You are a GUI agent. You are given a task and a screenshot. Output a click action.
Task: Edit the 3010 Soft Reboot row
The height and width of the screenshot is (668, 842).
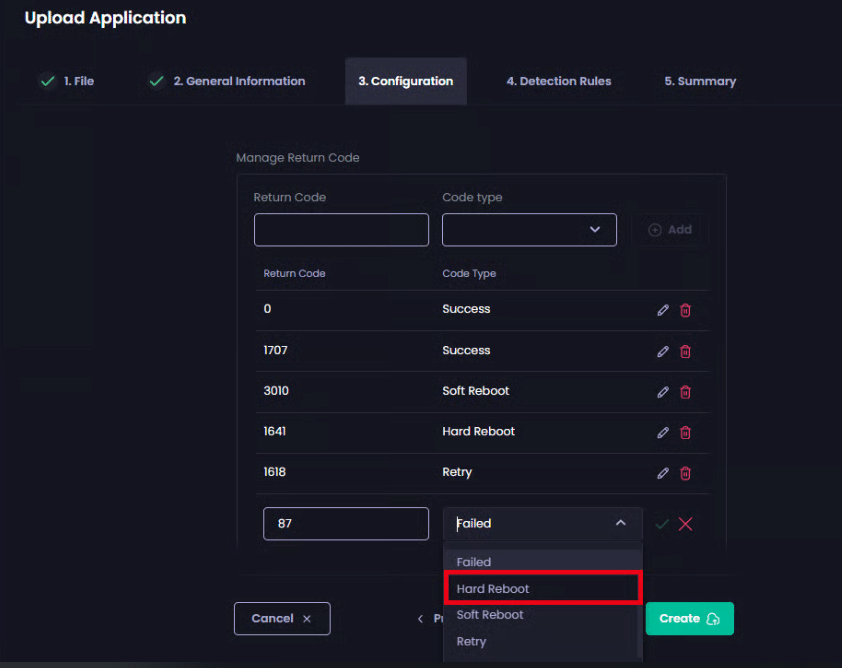(x=662, y=392)
